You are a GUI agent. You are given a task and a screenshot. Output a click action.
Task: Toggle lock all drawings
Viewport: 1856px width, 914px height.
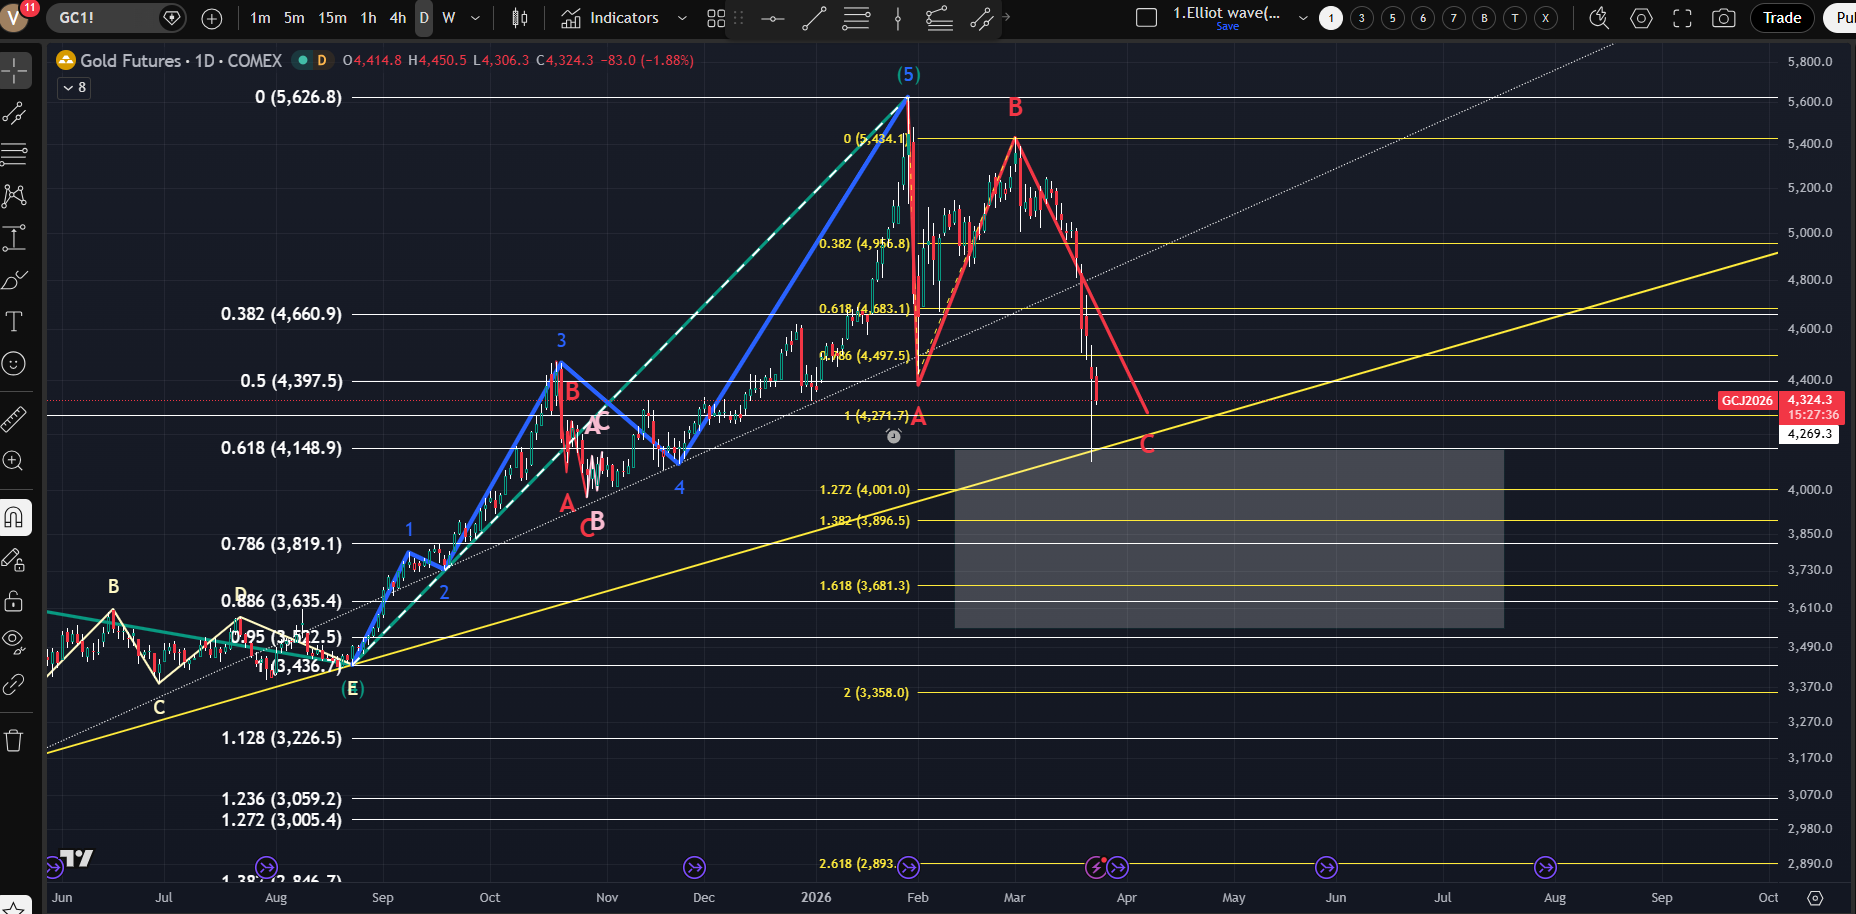(x=14, y=601)
